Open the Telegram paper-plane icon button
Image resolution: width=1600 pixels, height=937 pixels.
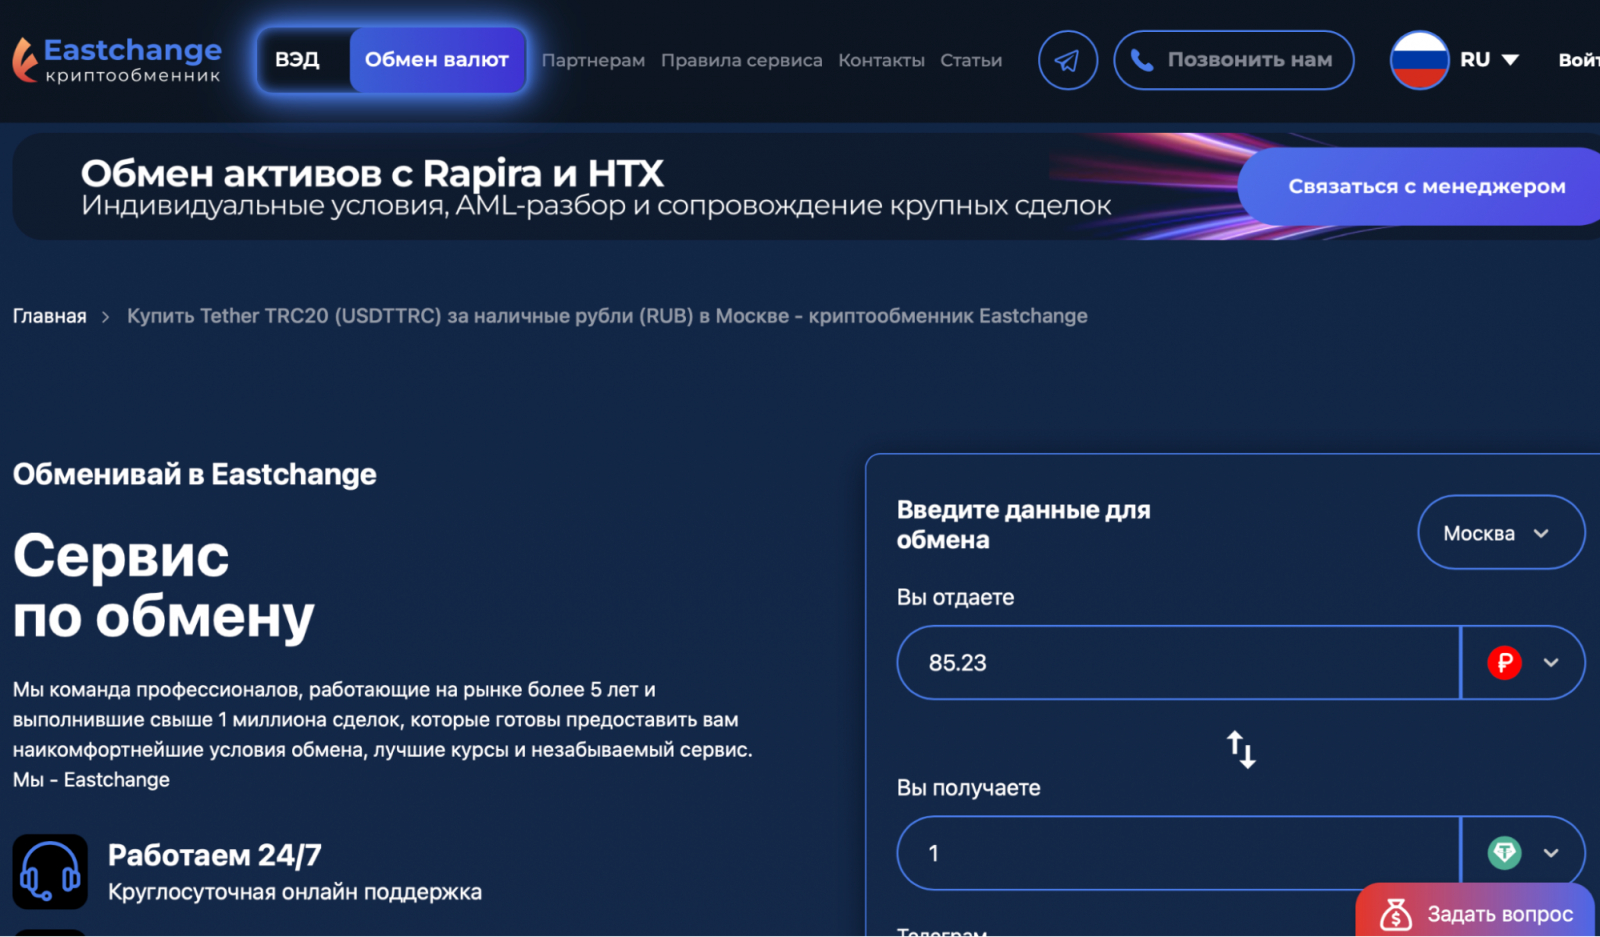point(1067,60)
